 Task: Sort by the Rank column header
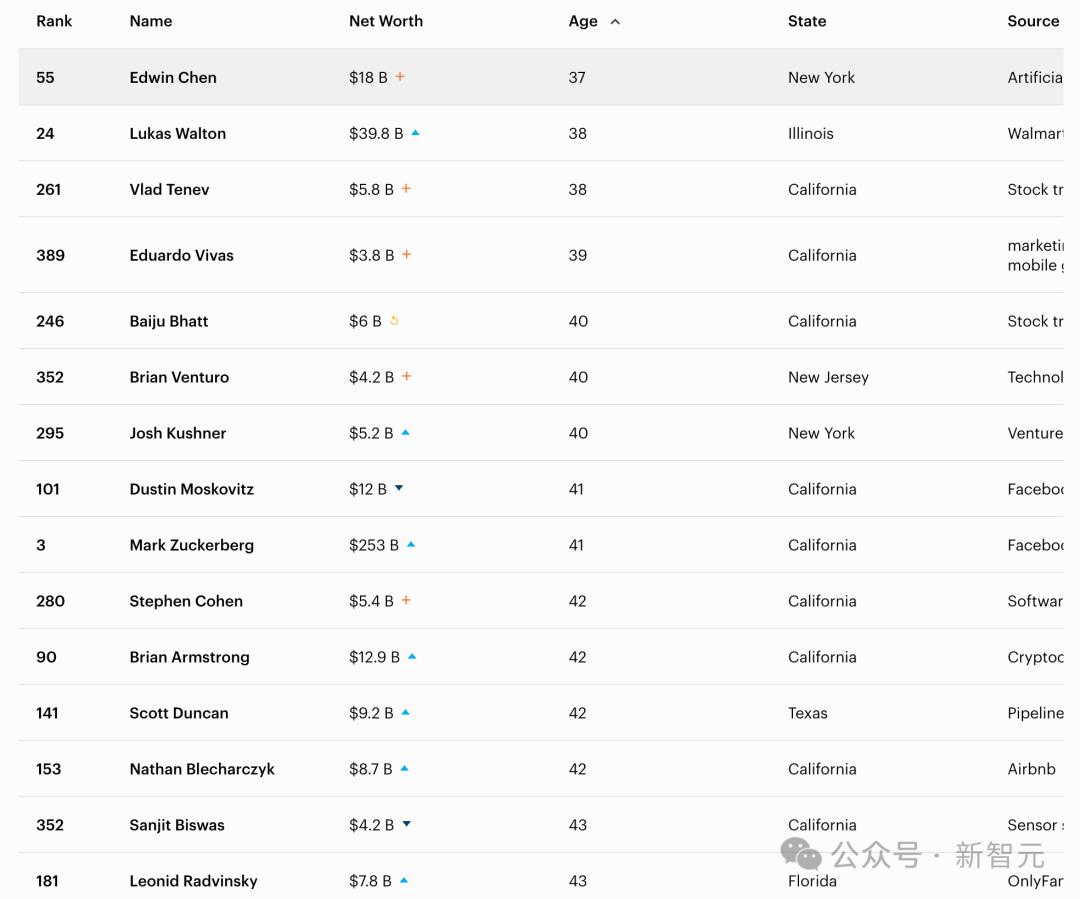54,21
